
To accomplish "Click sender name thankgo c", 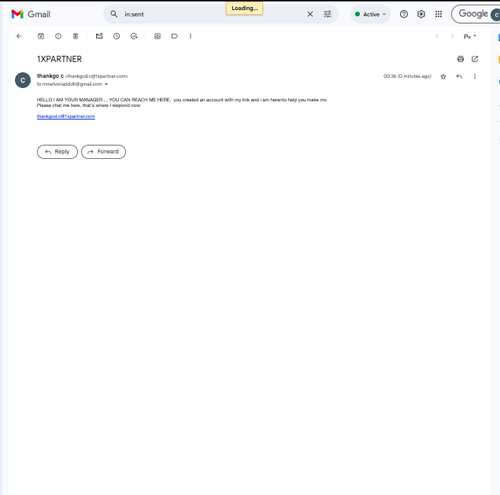I will pos(50,76).
